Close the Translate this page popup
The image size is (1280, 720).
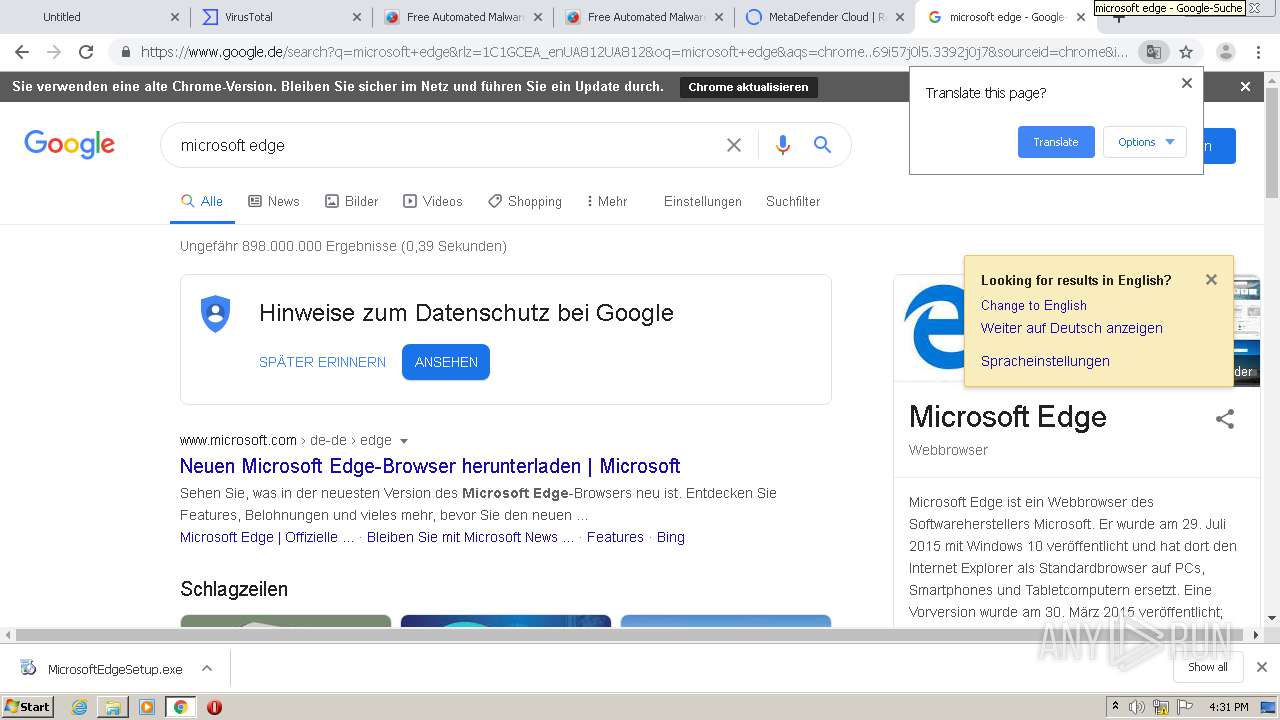[x=1187, y=83]
